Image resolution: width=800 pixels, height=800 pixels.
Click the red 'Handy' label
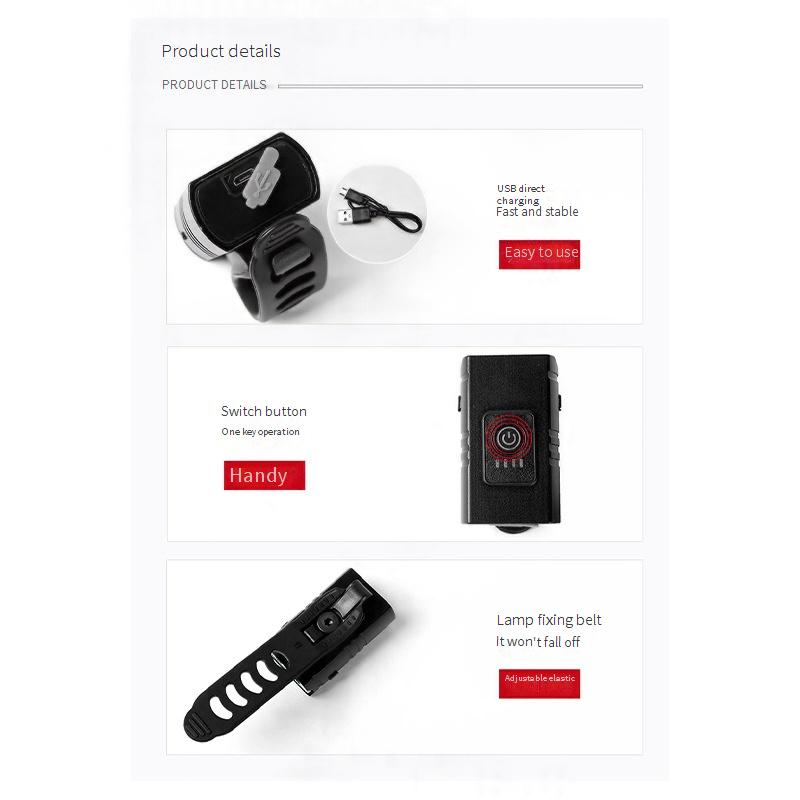[x=264, y=475]
